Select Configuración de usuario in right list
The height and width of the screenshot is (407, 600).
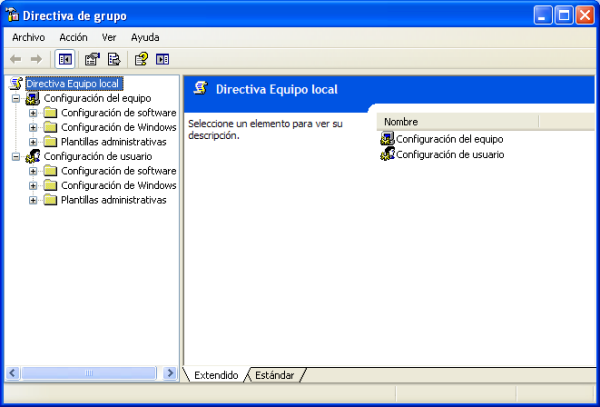pos(449,155)
